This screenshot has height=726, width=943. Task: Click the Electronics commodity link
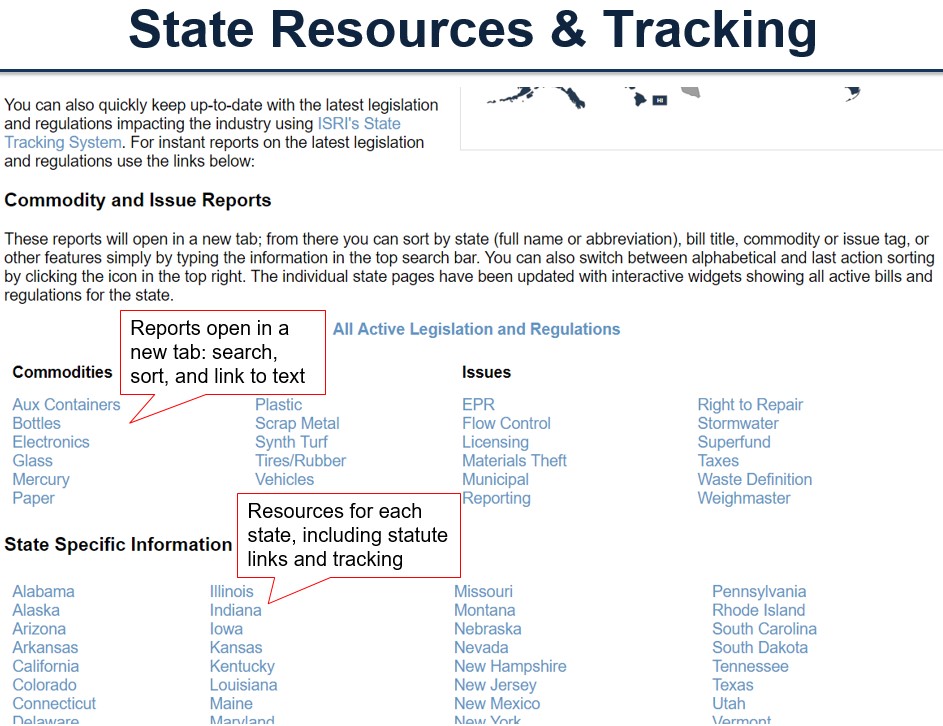tap(51, 442)
